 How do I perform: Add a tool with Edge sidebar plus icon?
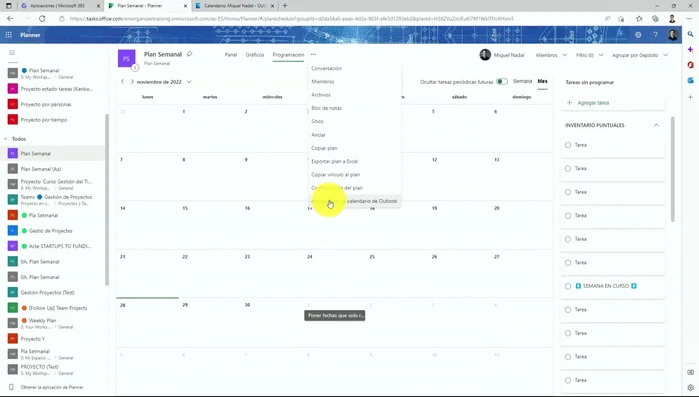691,97
